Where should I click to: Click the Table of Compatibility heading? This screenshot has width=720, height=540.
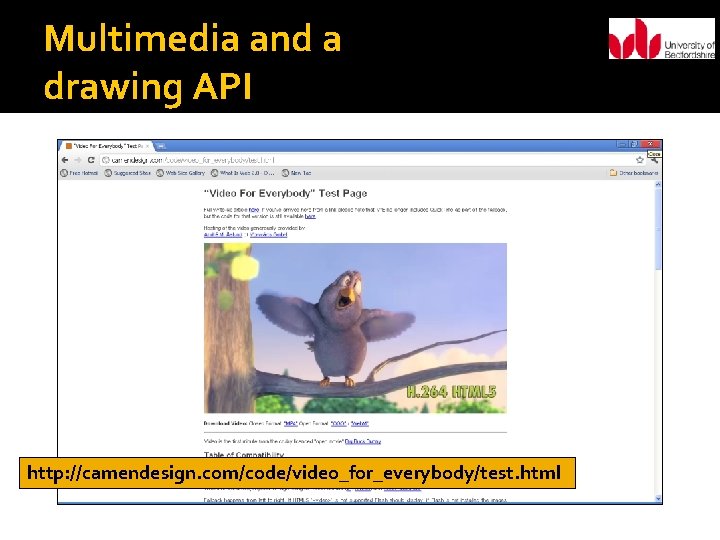[x=244, y=455]
